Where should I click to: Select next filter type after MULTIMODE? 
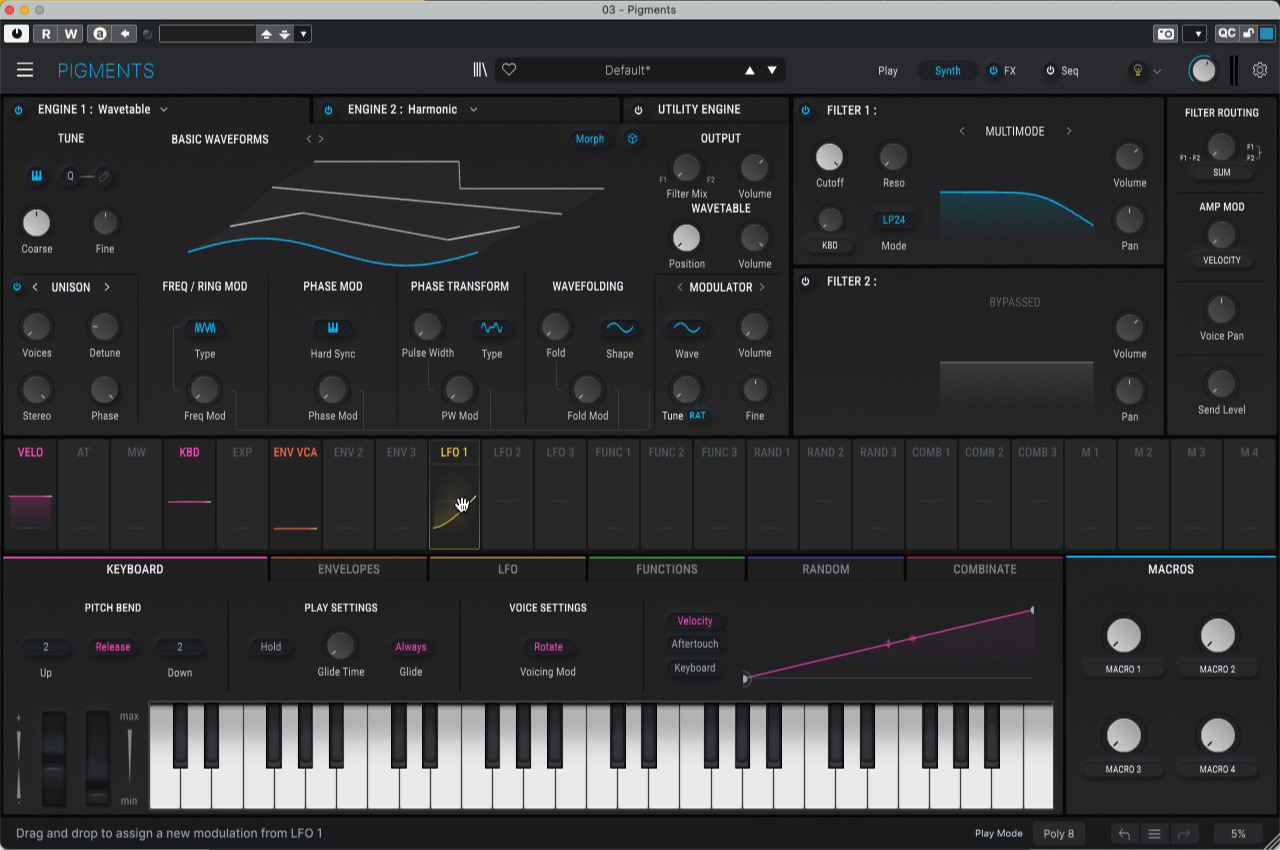[x=1068, y=132]
